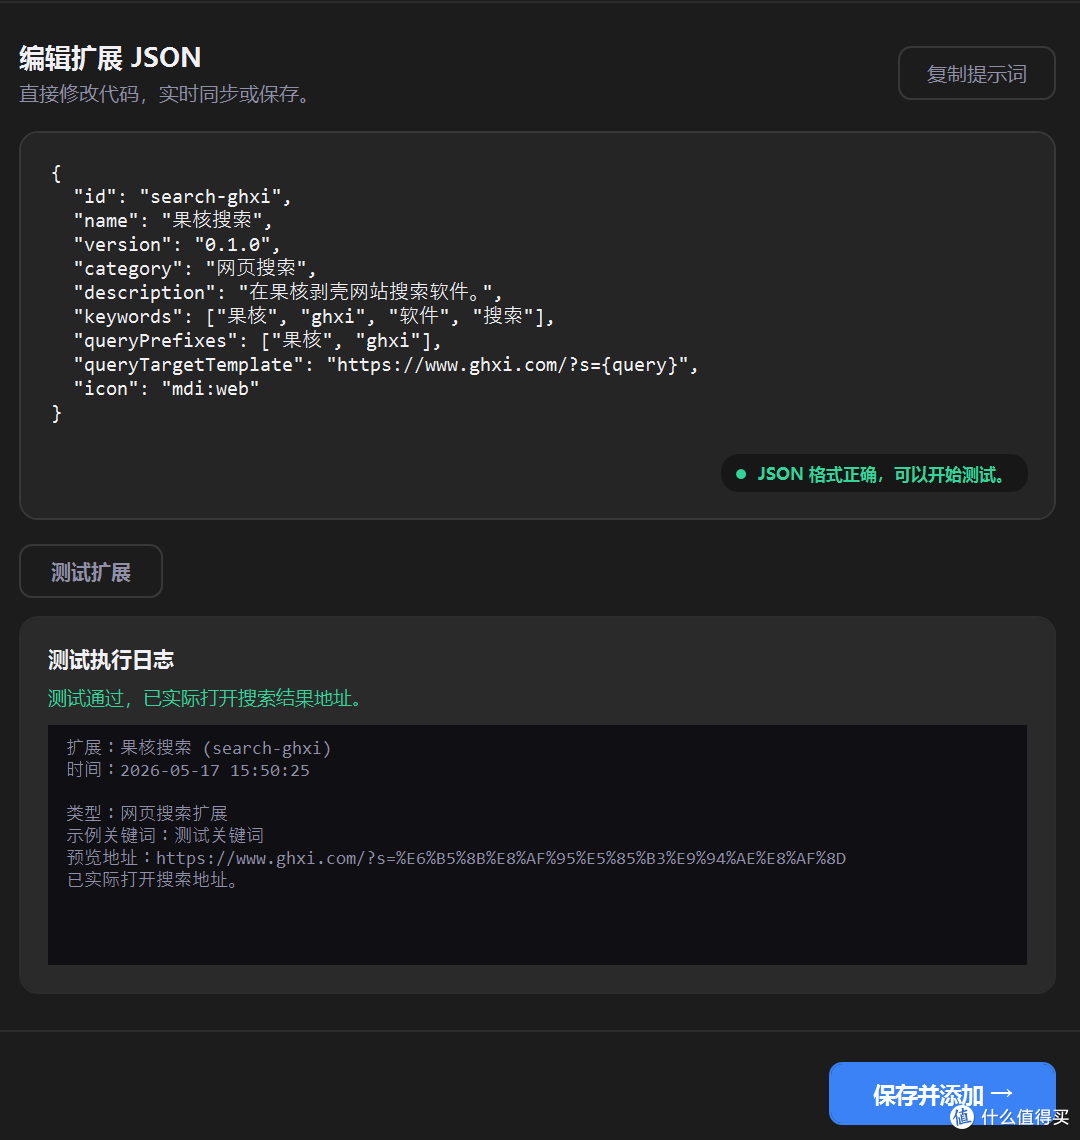
Task: Click the 编辑扩展 JSON title
Action: coord(110,57)
